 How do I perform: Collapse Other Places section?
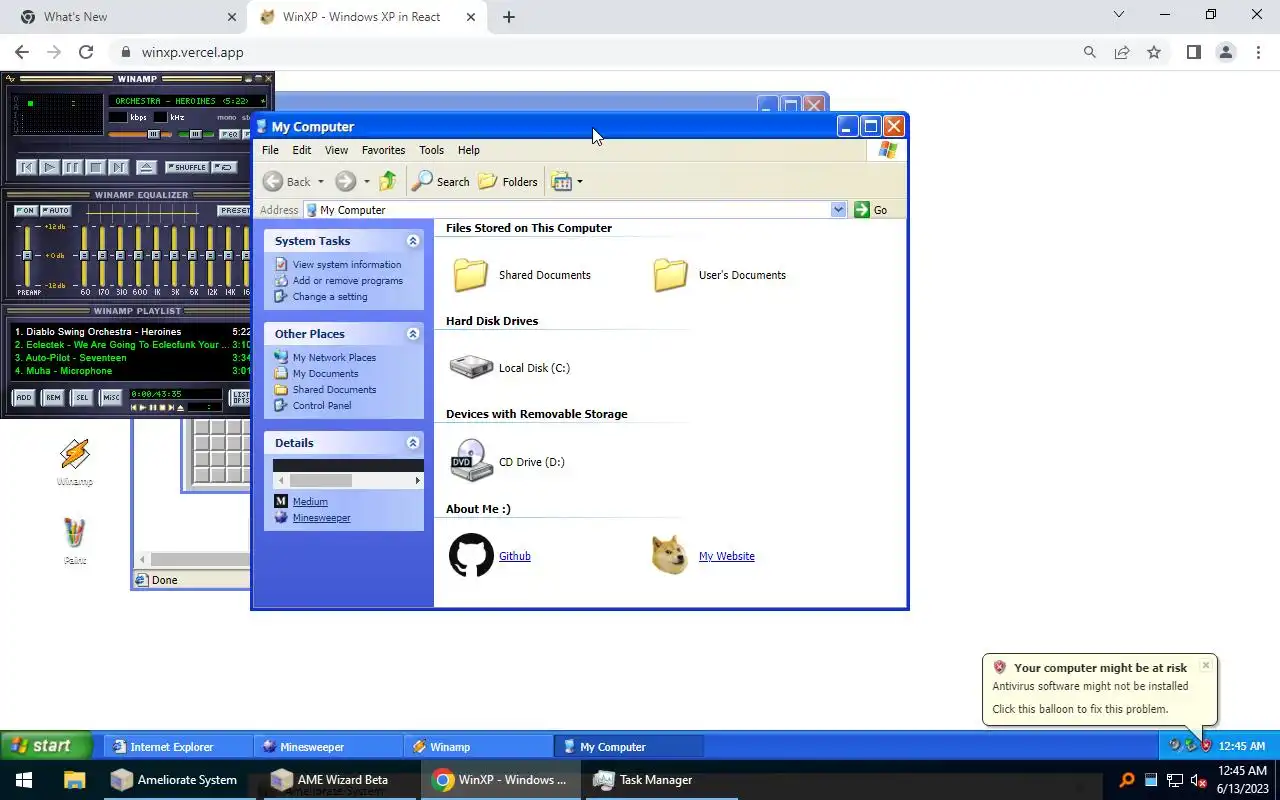pos(413,334)
